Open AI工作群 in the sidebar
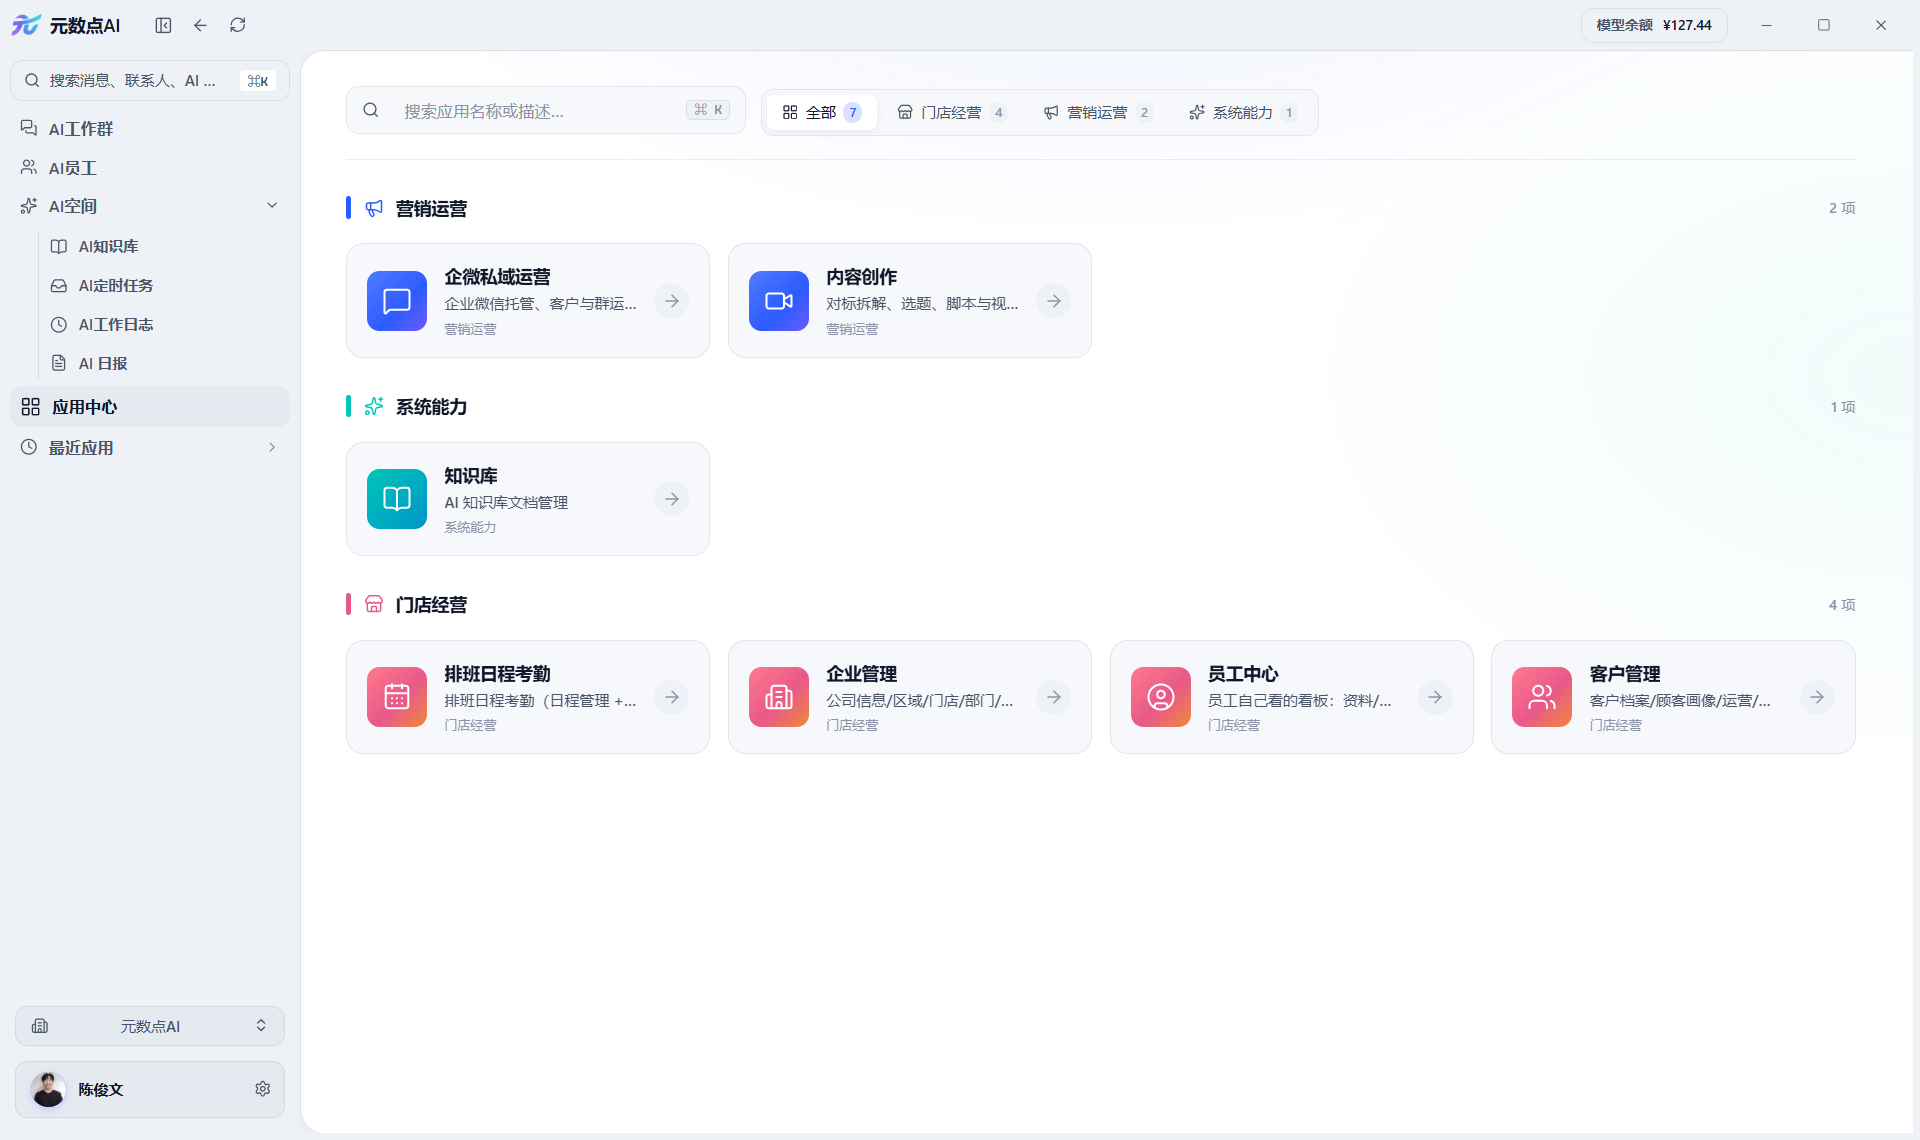This screenshot has width=1920, height=1140. click(x=150, y=129)
